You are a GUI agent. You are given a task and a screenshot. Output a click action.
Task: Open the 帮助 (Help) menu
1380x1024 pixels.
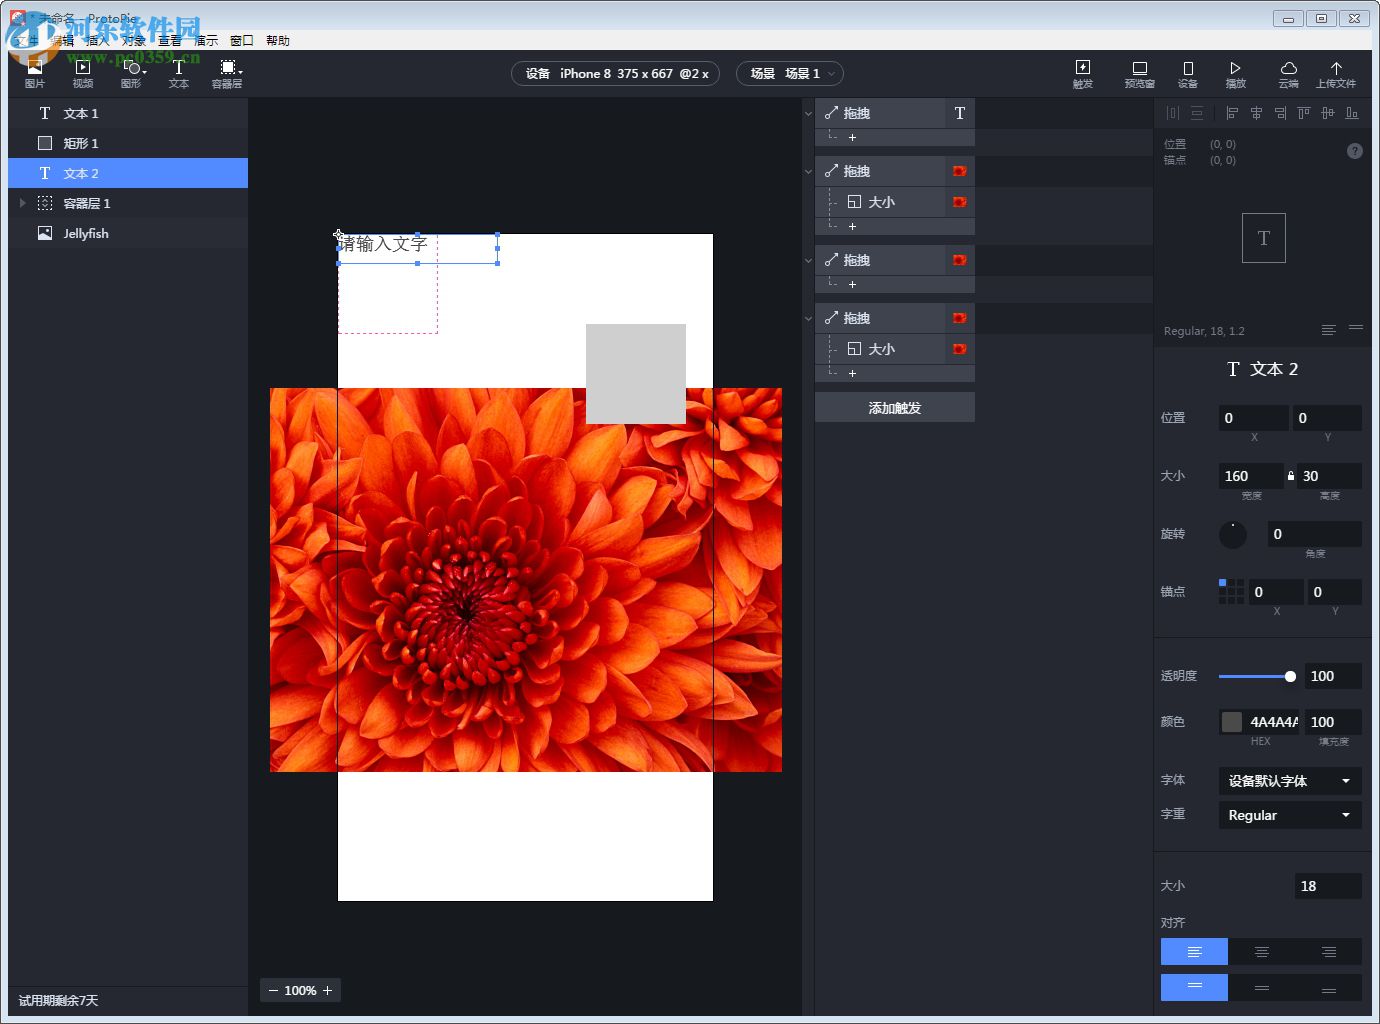coord(277,40)
